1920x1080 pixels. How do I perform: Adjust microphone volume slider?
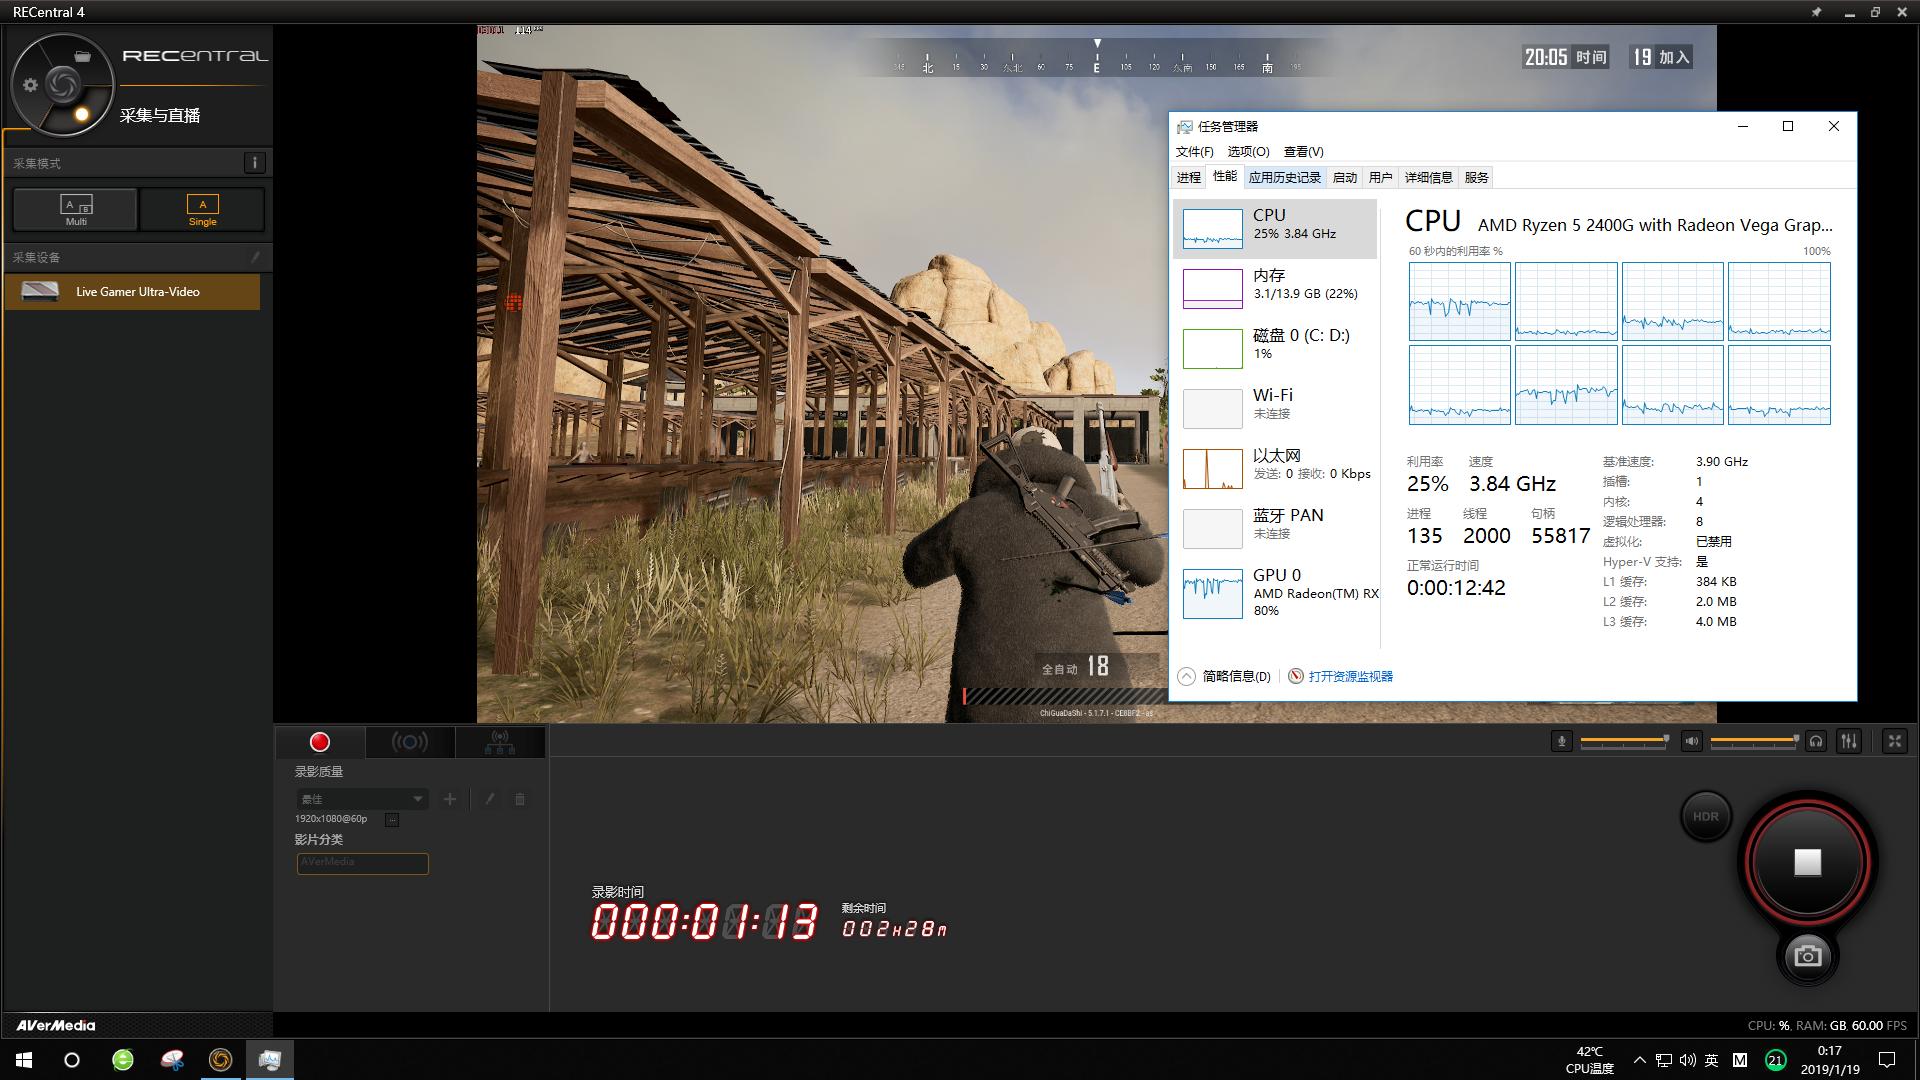click(x=1624, y=741)
